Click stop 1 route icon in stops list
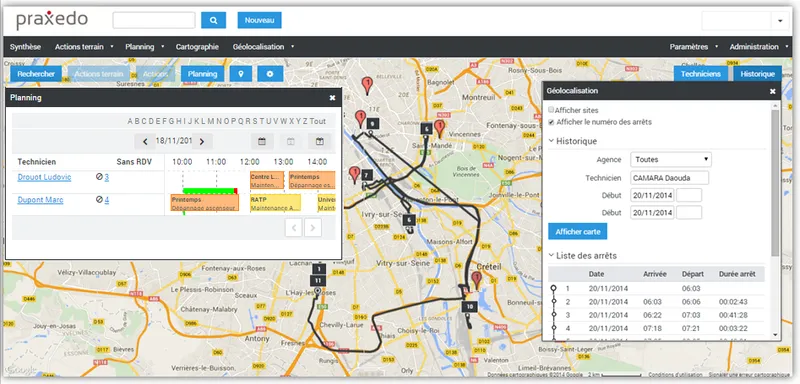The height and width of the screenshot is (384, 800). (554, 289)
